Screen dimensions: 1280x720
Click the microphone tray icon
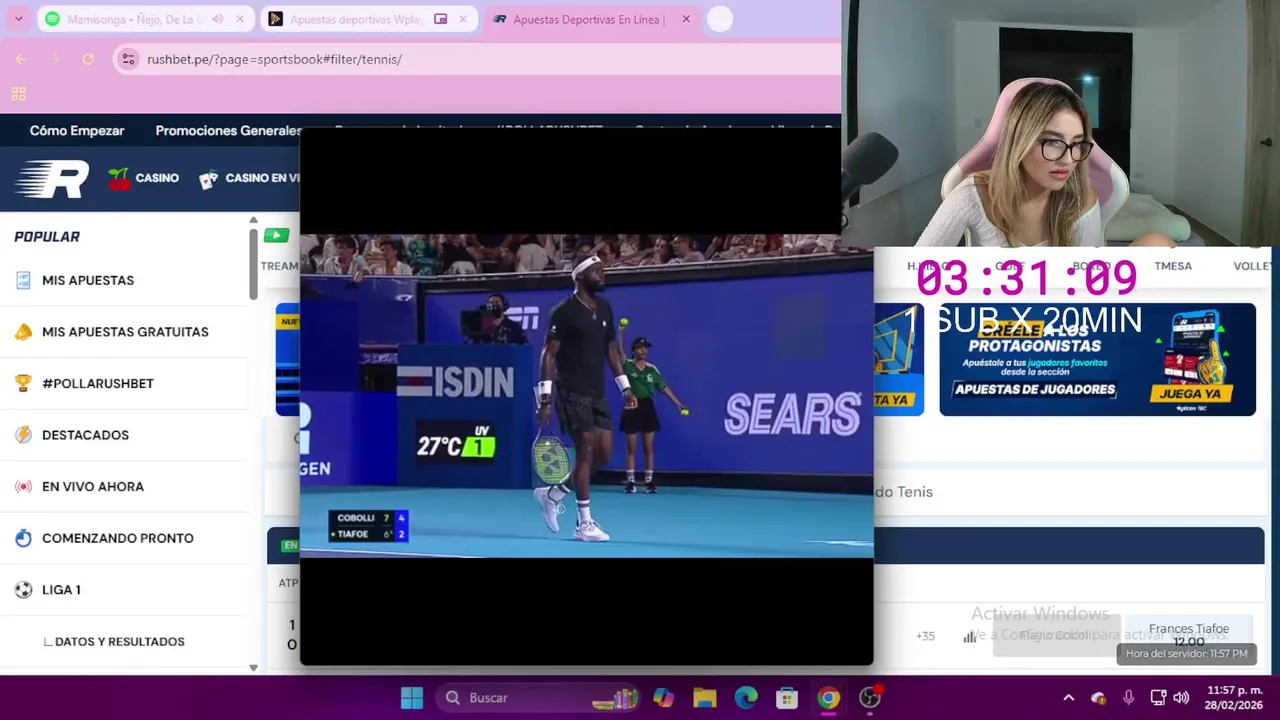[1128, 698]
